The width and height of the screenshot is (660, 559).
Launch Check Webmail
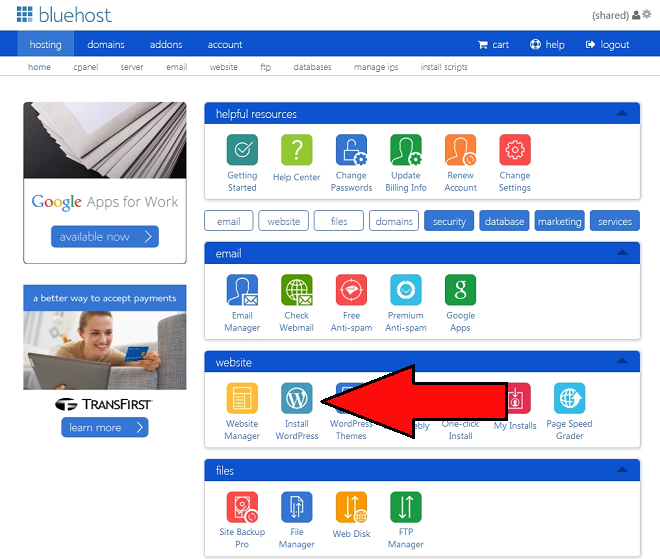click(x=296, y=290)
